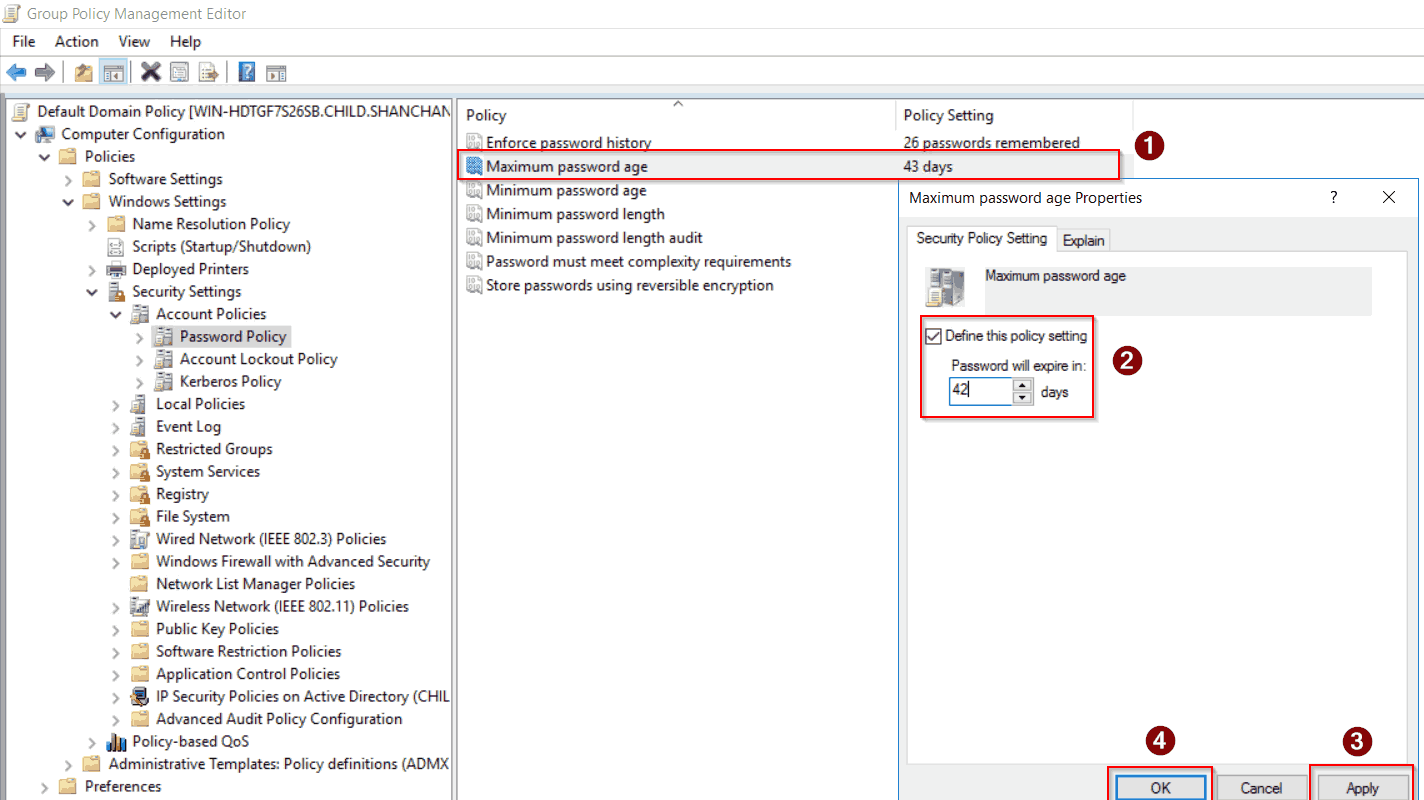Expand the Local Policies node
This screenshot has width=1424, height=800.
pyautogui.click(x=115, y=403)
